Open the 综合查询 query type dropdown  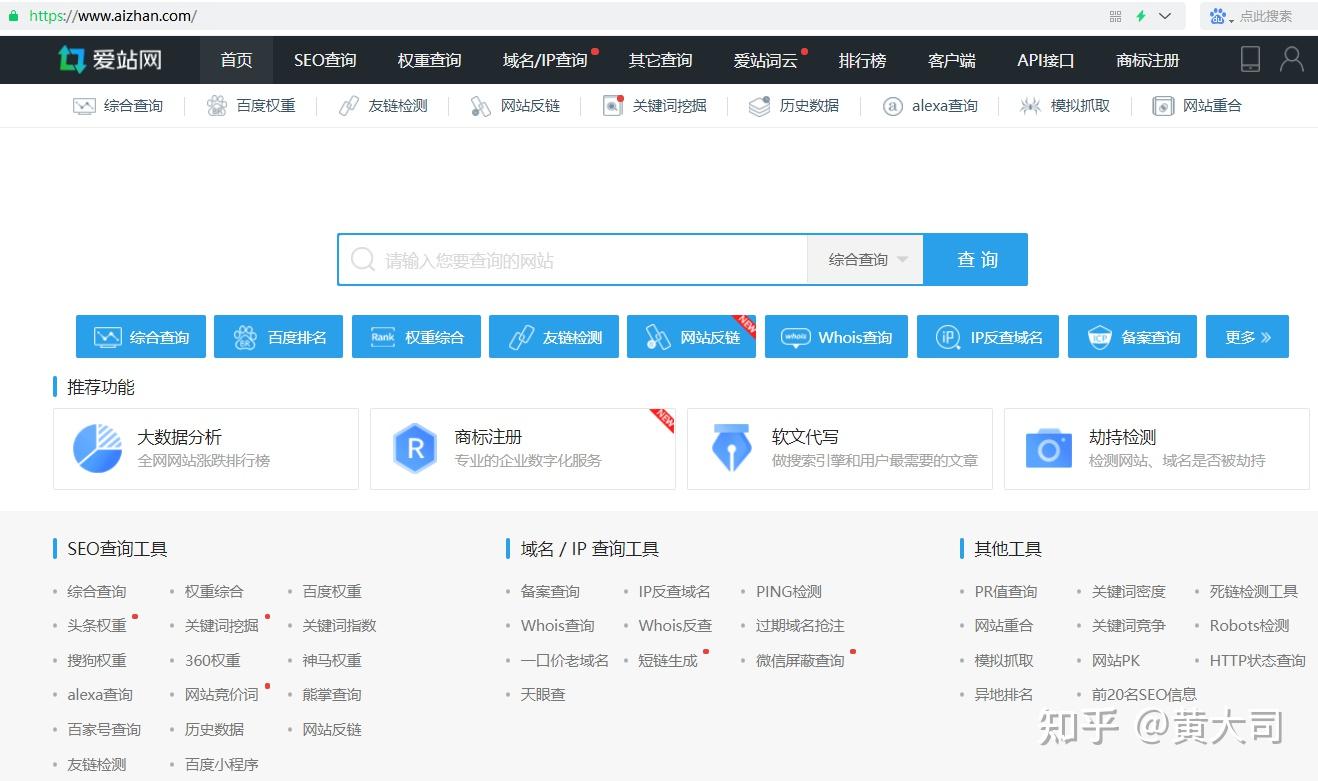[864, 259]
